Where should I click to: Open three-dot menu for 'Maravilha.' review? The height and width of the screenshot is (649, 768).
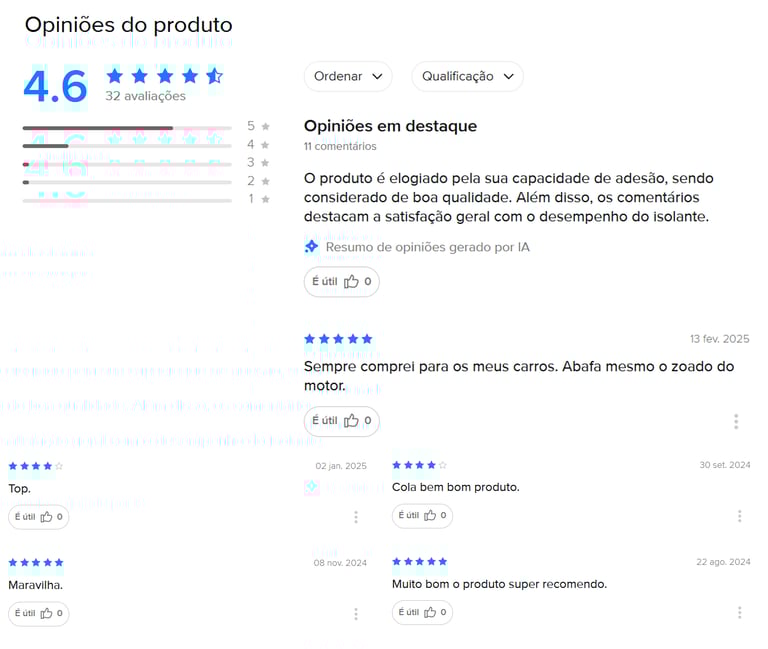click(x=356, y=613)
